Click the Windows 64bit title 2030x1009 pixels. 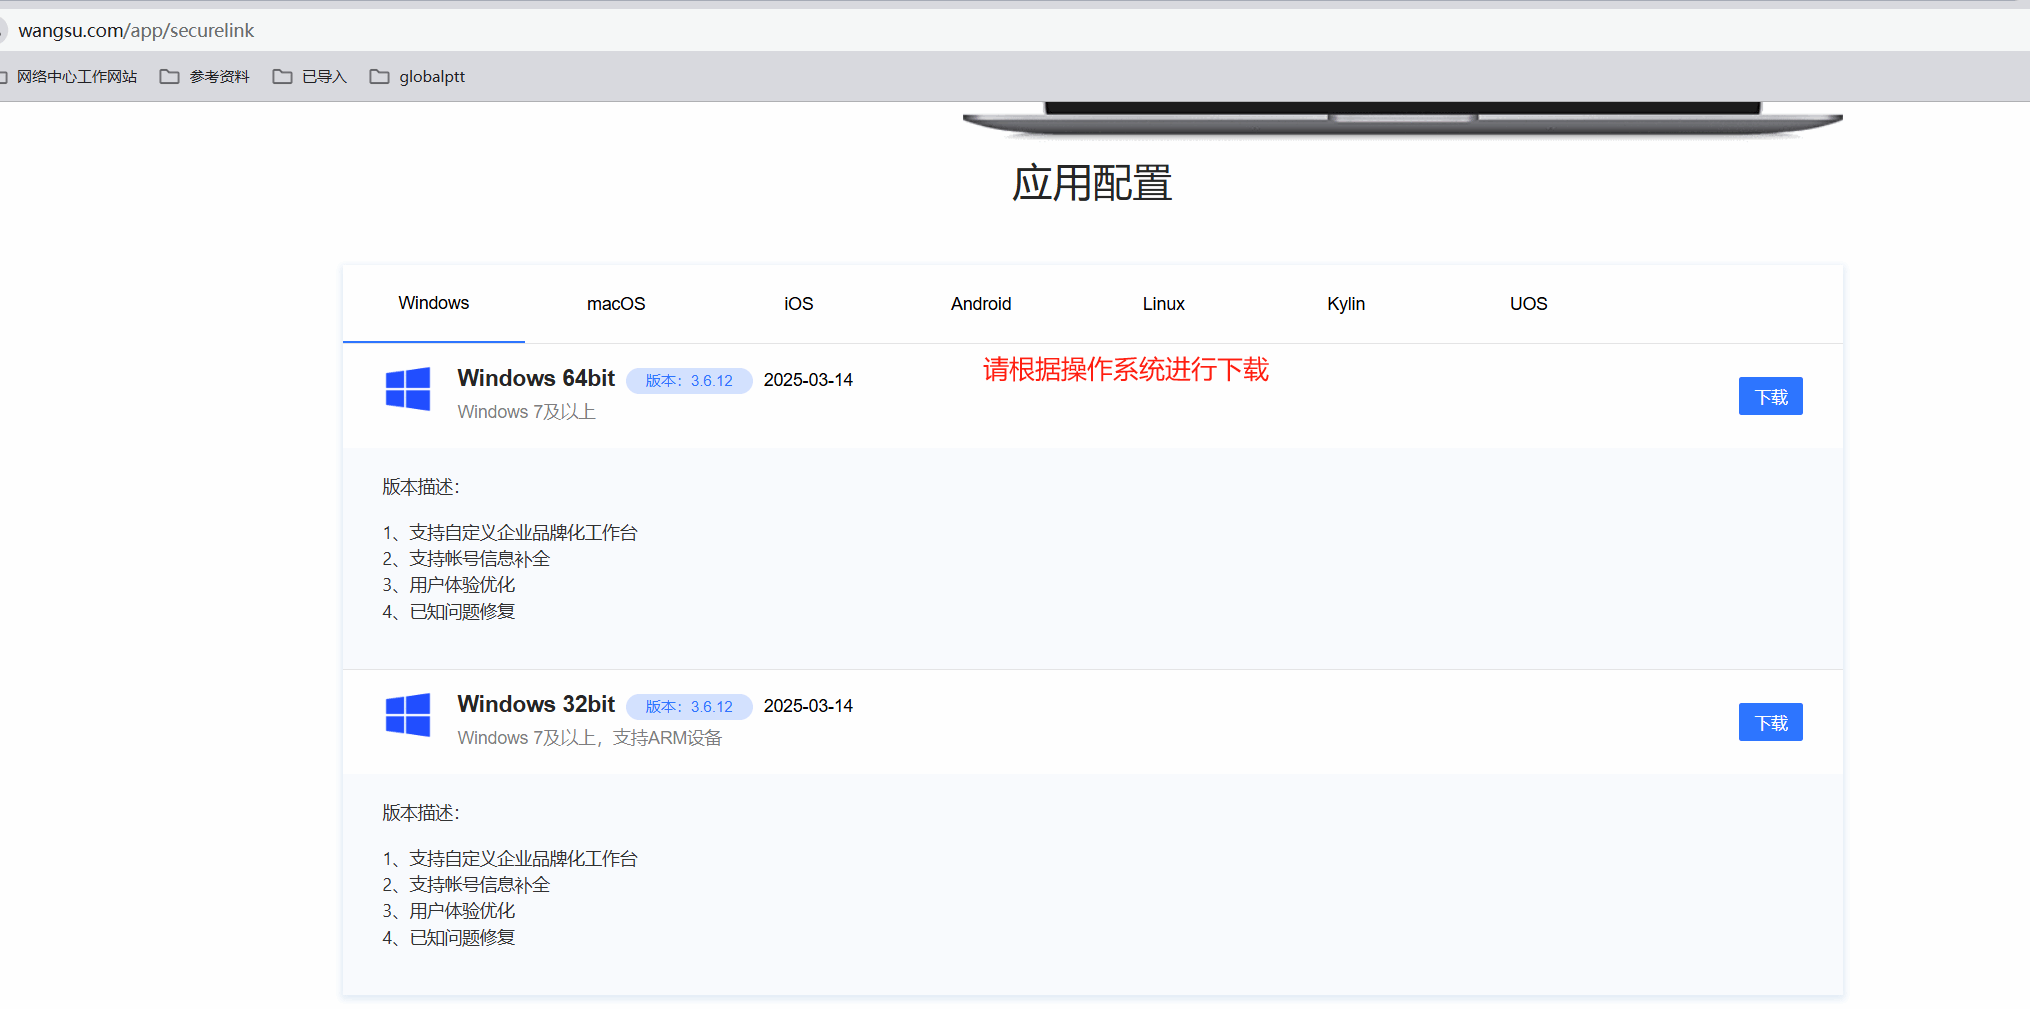click(x=536, y=378)
